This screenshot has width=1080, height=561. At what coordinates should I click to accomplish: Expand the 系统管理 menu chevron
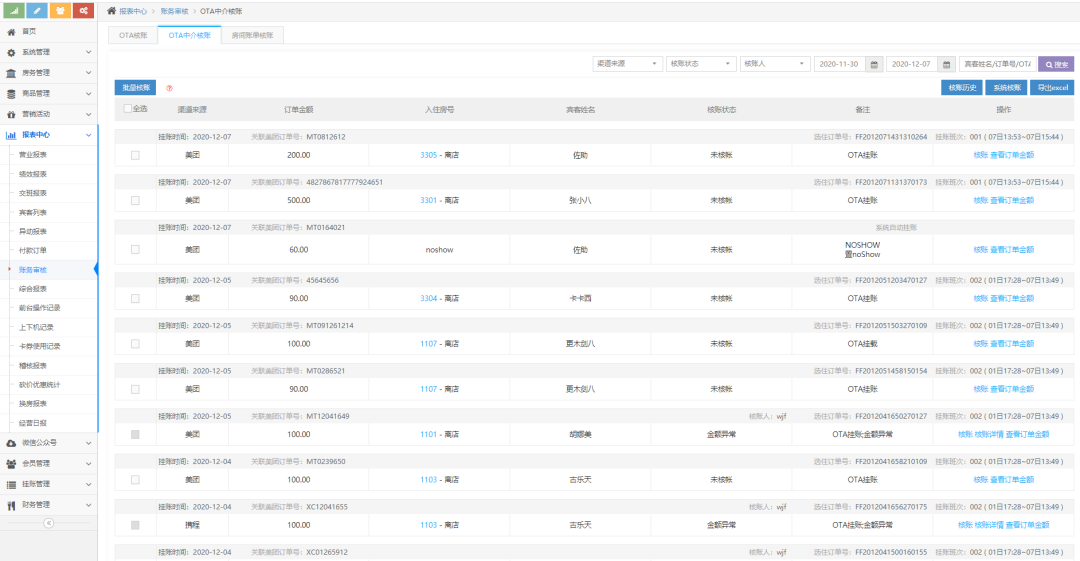[x=88, y=52]
